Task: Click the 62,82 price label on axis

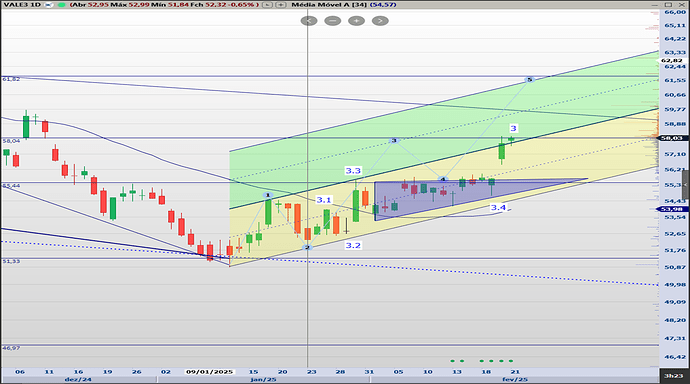Action: click(672, 60)
